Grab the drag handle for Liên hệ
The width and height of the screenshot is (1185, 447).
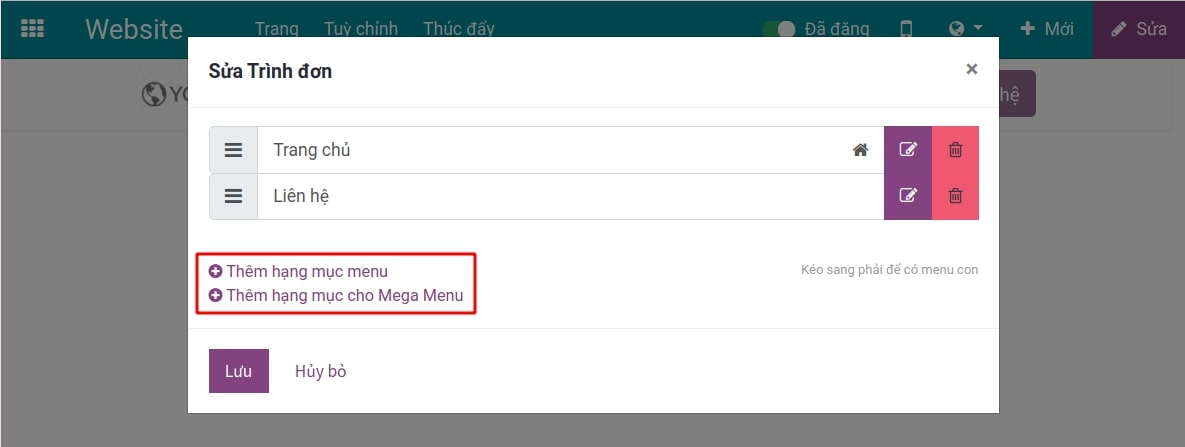click(x=234, y=197)
